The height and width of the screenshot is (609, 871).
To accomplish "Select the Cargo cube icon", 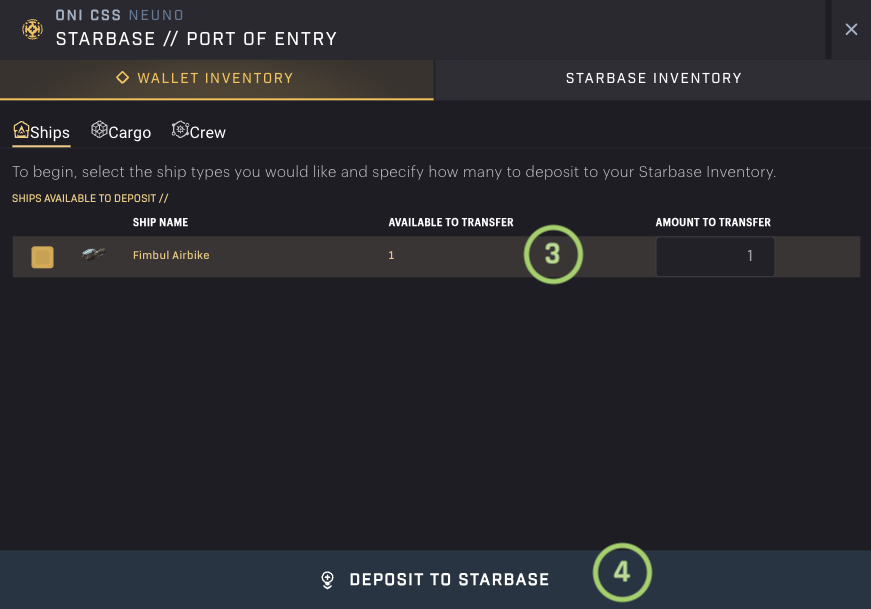I will pos(99,131).
